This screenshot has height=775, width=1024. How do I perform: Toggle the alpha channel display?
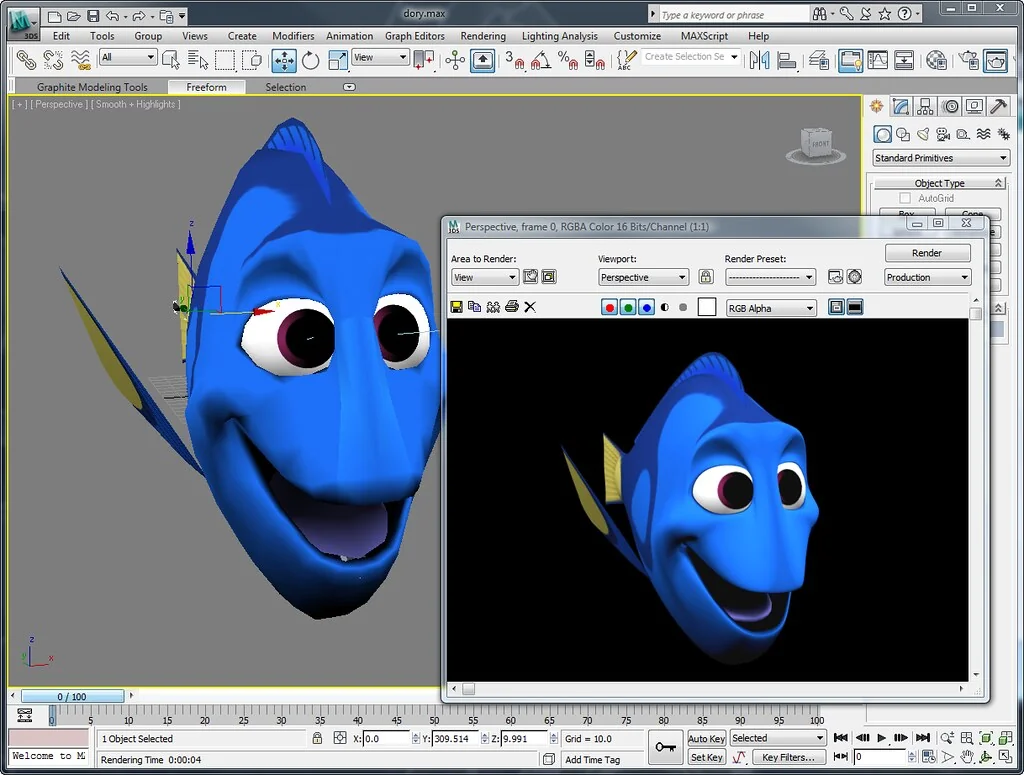coord(665,308)
